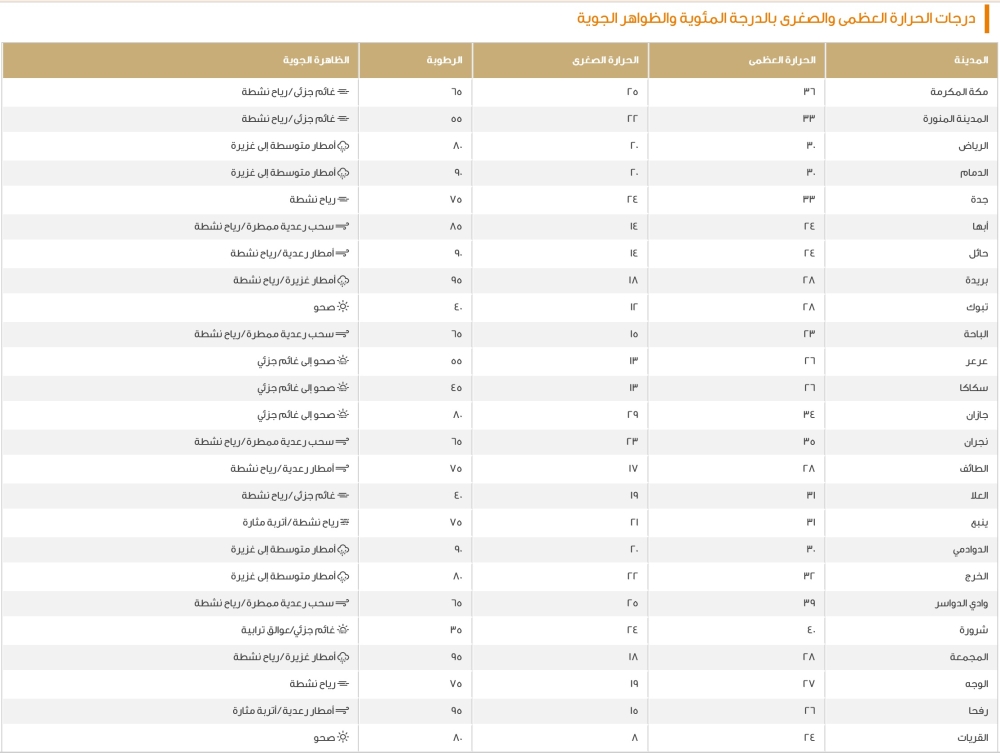Click the sun icon in the تبوك row
1000x753 pixels.
pyautogui.click(x=342, y=307)
